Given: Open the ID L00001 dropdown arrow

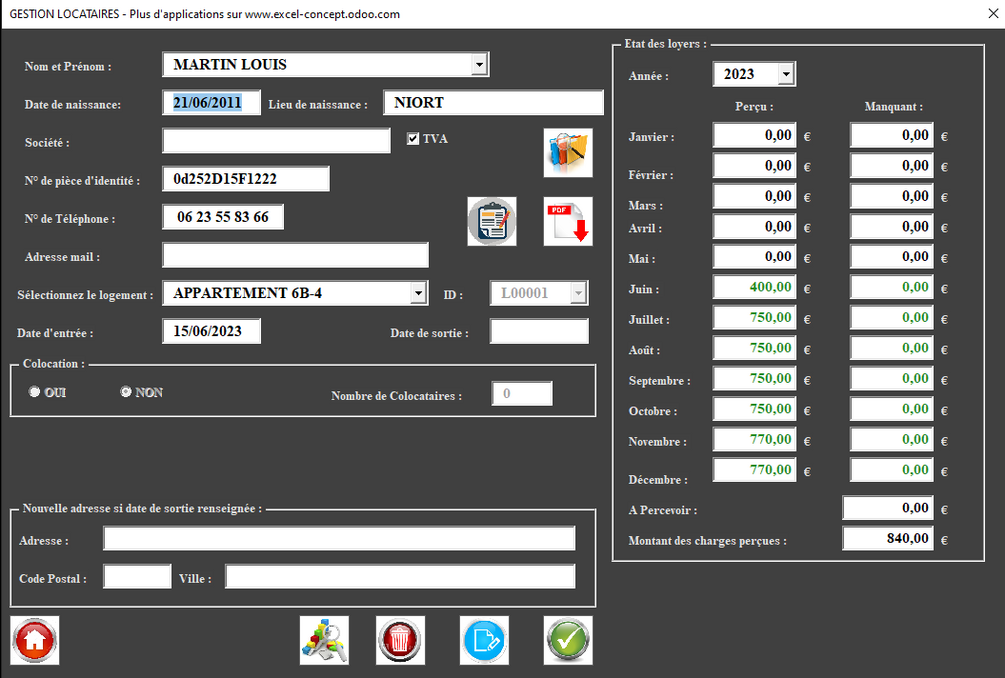Looking at the screenshot, I should [x=578, y=294].
